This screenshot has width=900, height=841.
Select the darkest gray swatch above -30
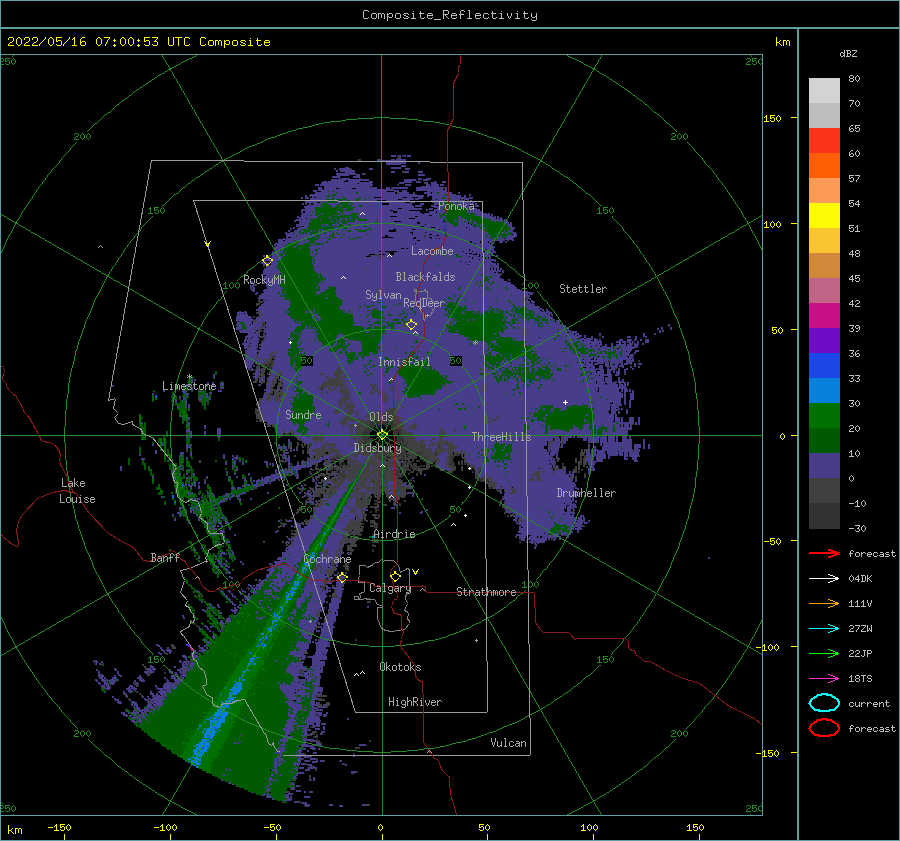[x=824, y=516]
